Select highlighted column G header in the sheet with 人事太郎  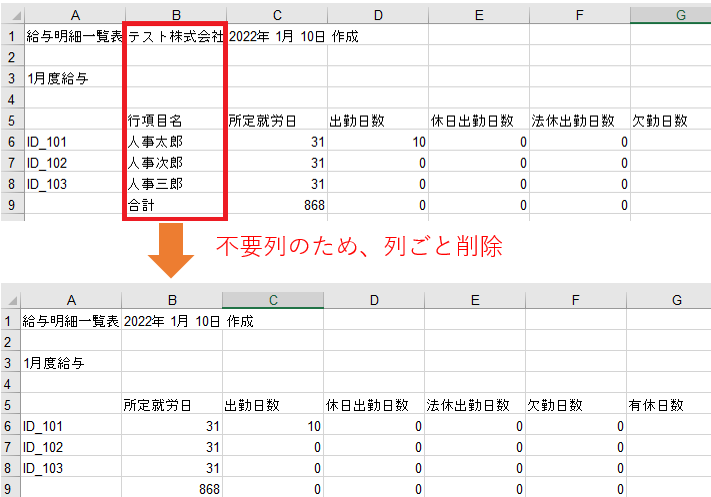[x=671, y=15]
